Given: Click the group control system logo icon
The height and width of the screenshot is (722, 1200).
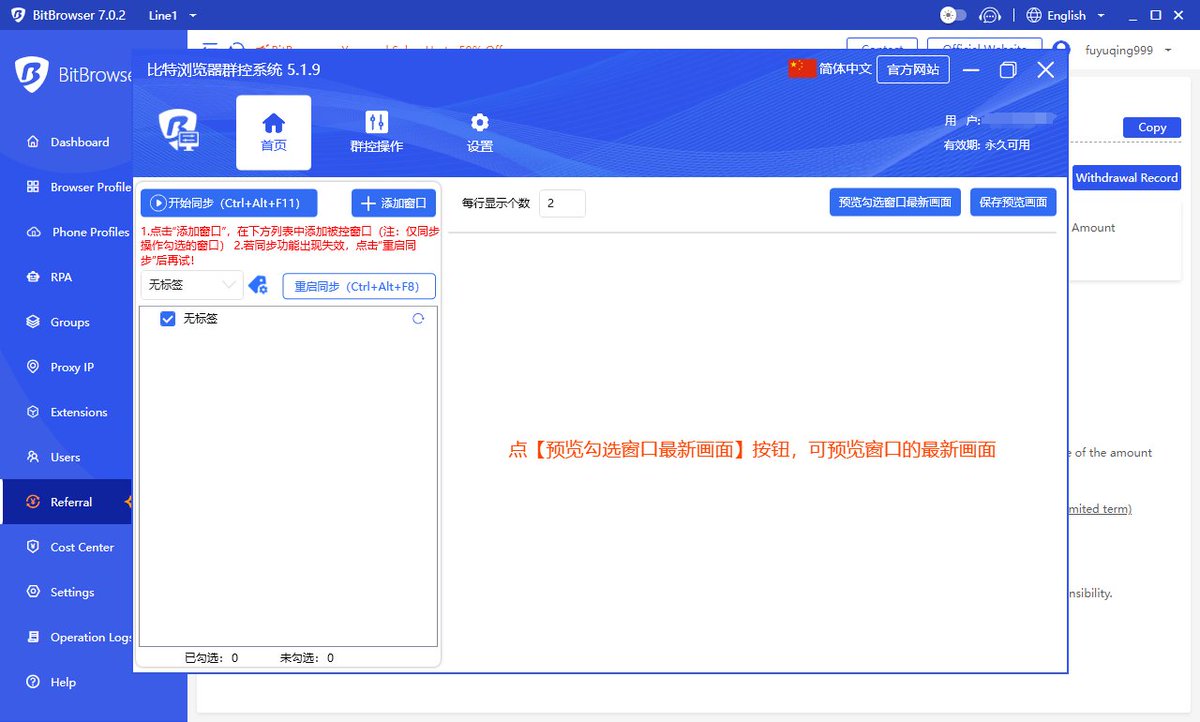Looking at the screenshot, I should [x=179, y=131].
